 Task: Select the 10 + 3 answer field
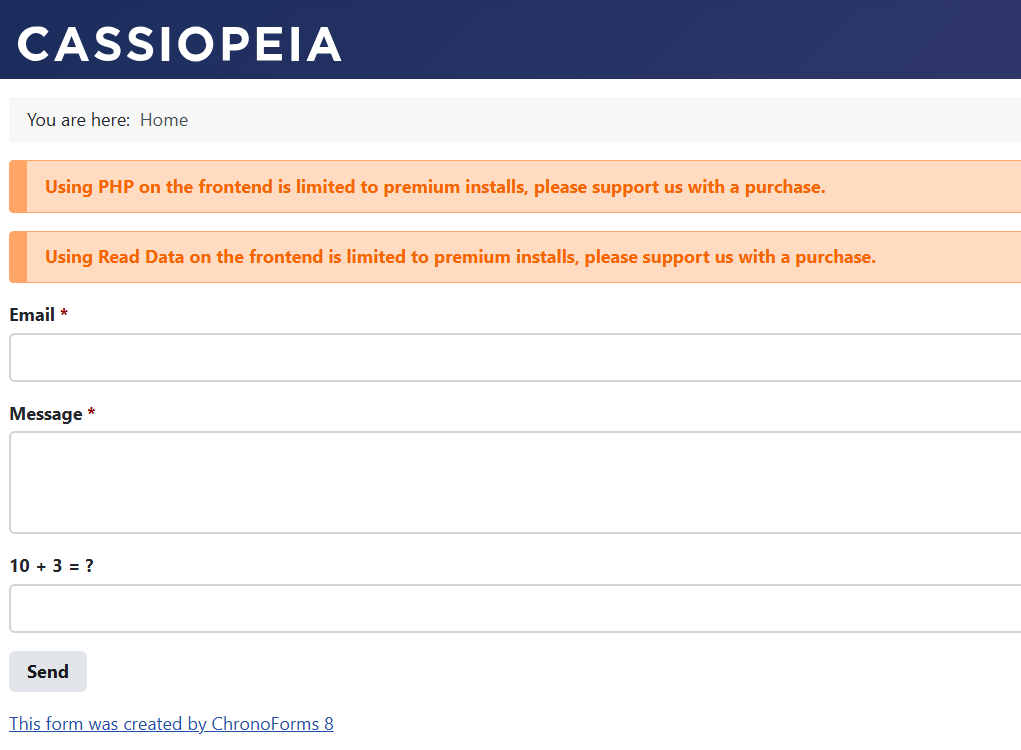pos(514,608)
